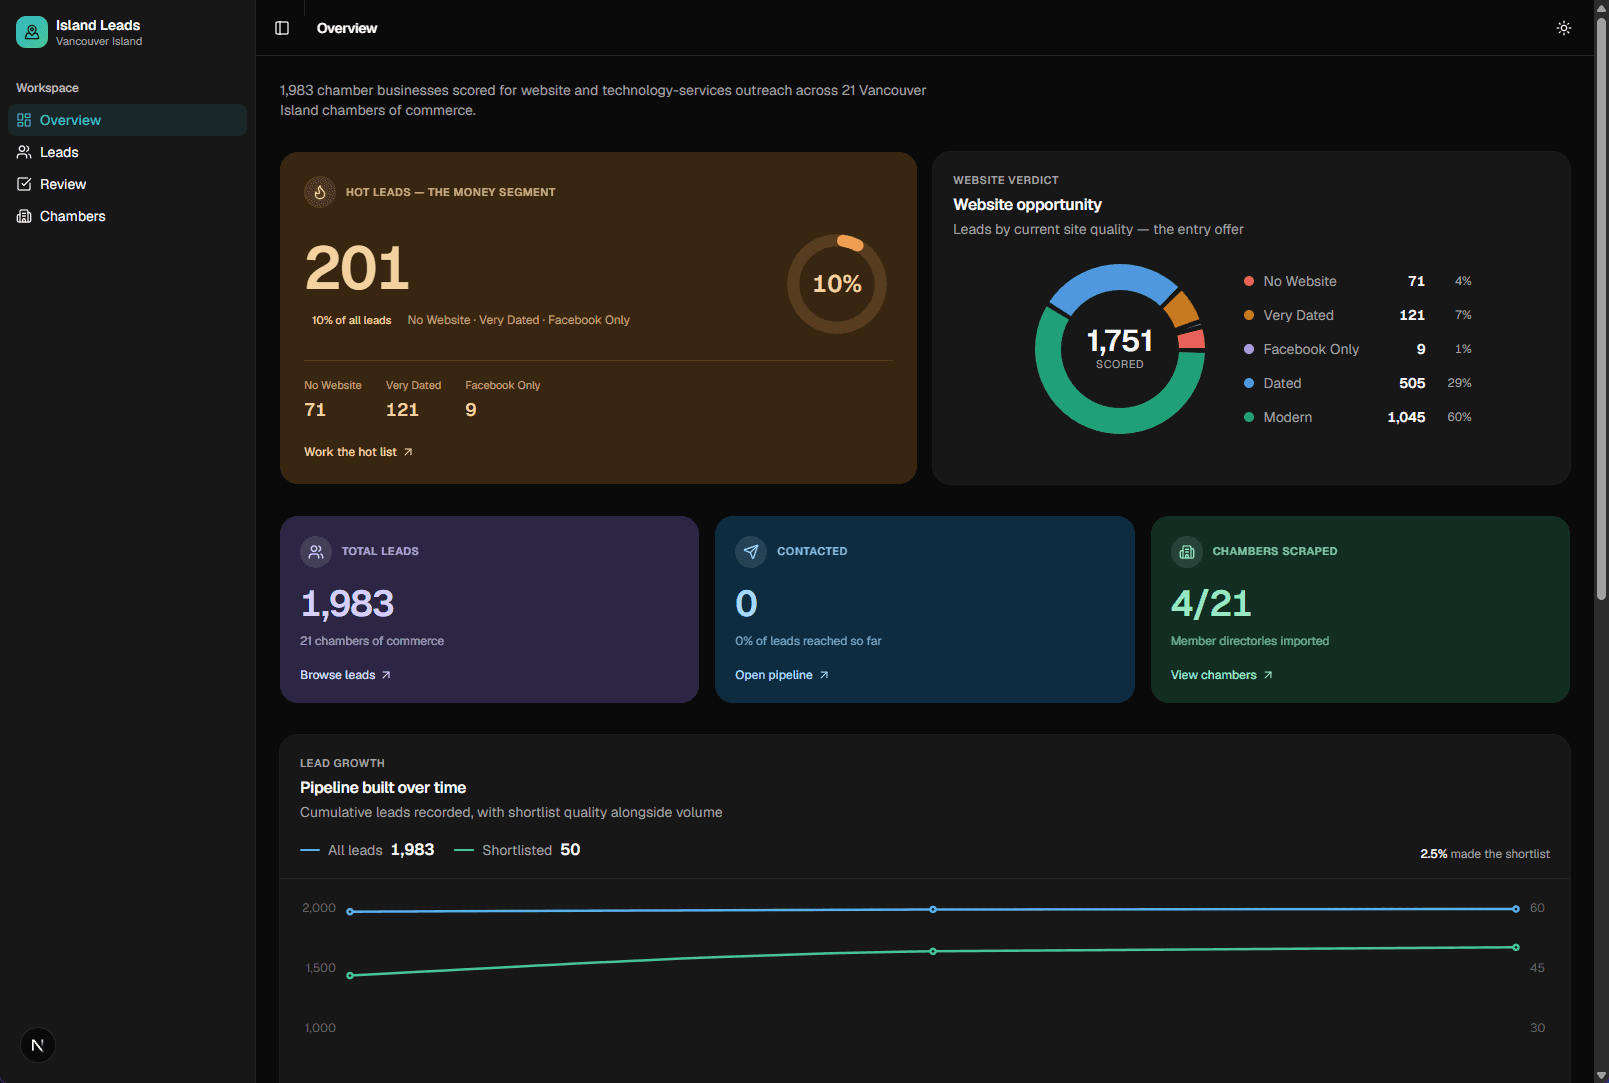Click the Modern 1,045 count in legend
The image size is (1609, 1083).
(1406, 417)
